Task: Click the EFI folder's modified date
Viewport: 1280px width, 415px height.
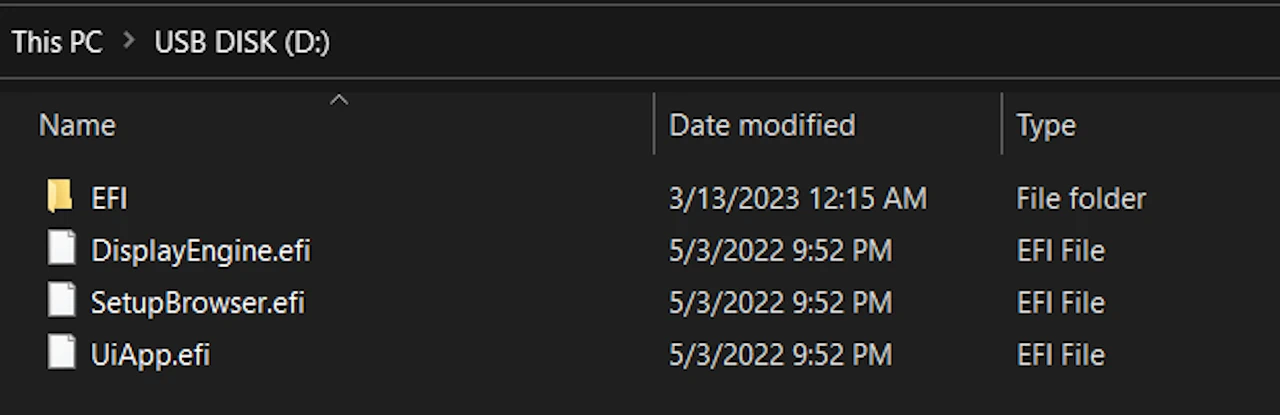Action: [x=797, y=198]
